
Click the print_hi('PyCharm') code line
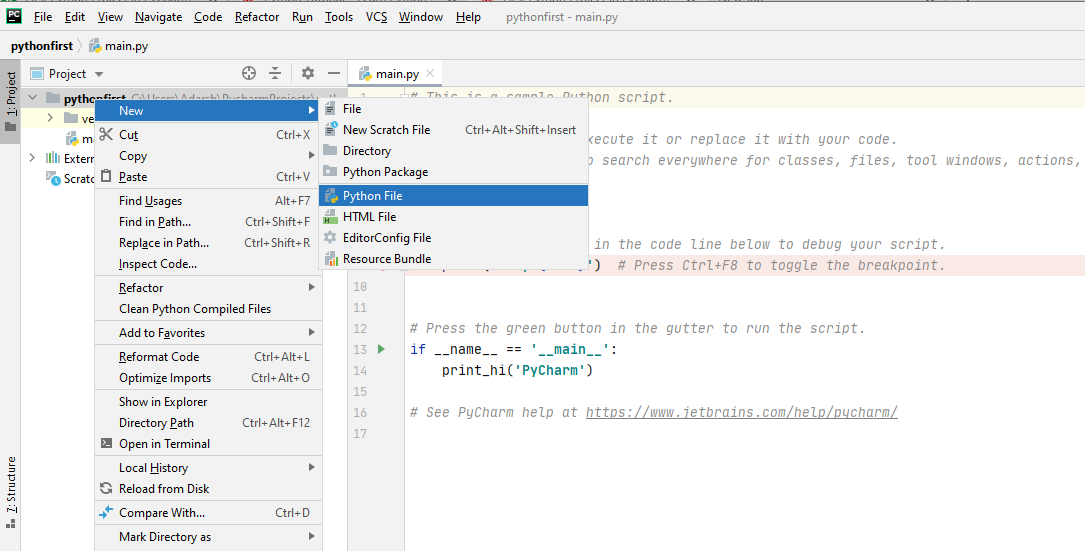click(518, 370)
